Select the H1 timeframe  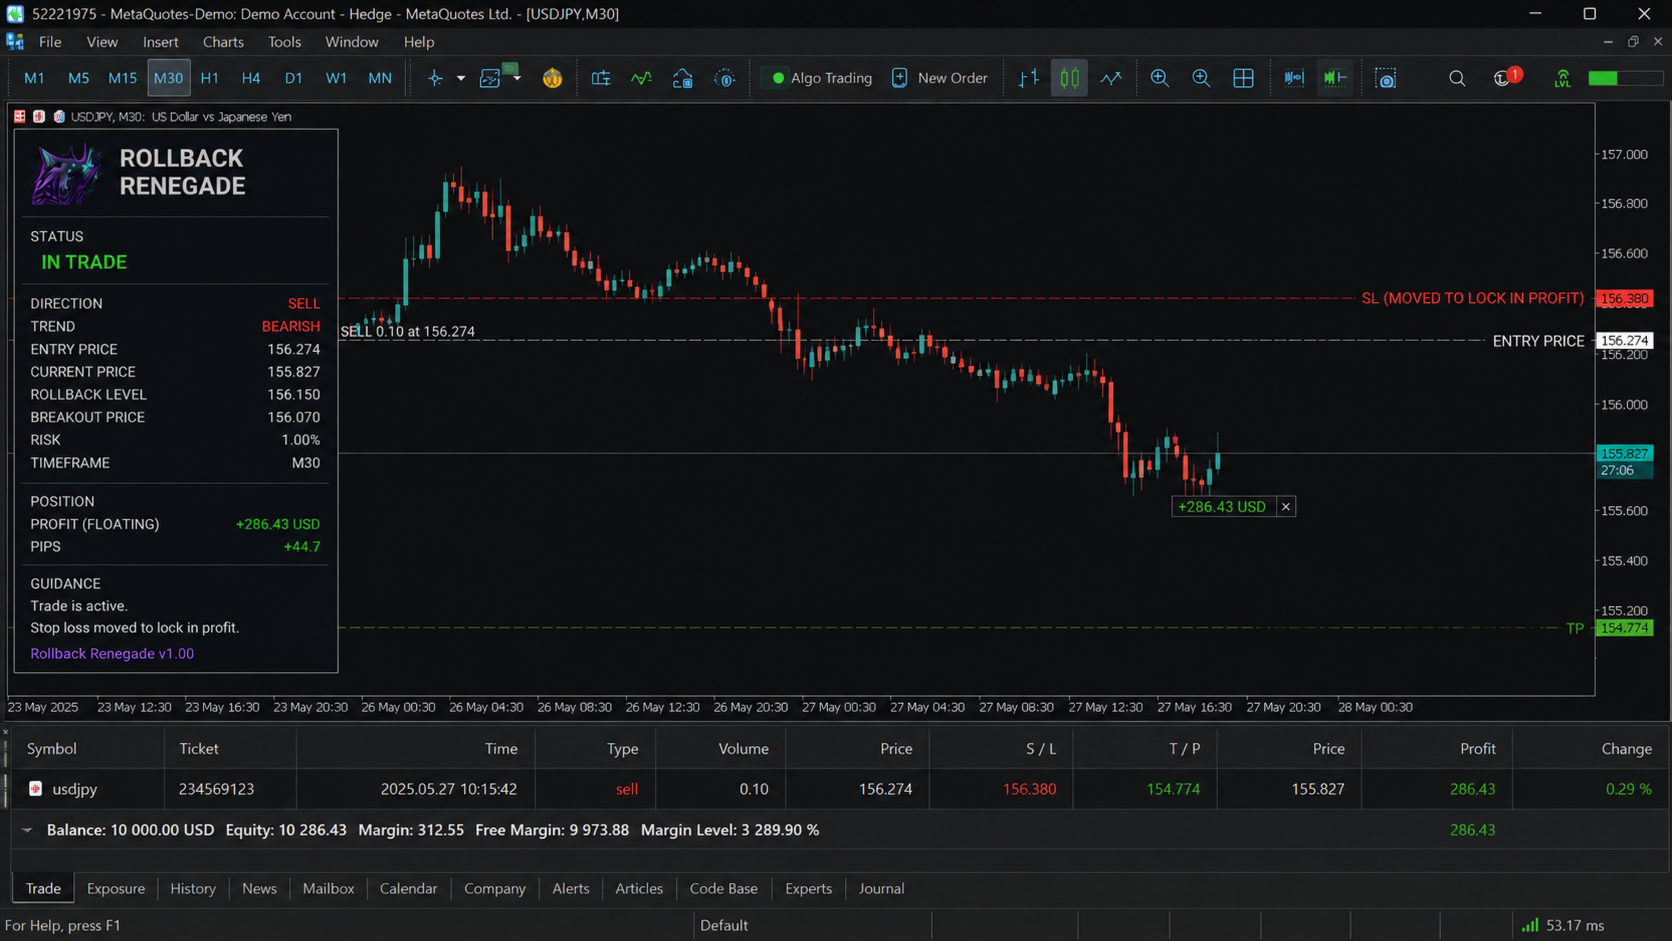point(209,78)
